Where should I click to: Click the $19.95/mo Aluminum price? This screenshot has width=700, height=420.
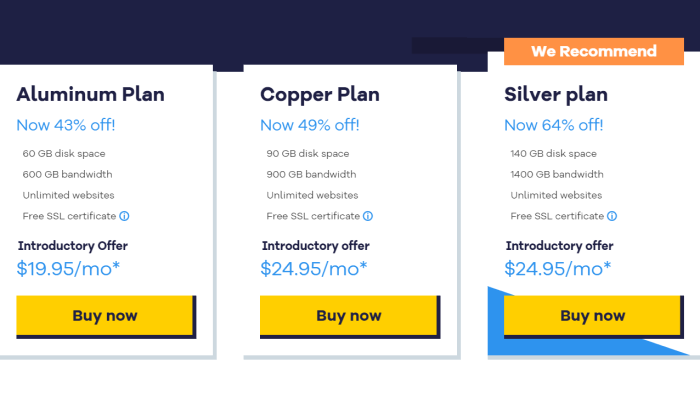[x=68, y=269]
